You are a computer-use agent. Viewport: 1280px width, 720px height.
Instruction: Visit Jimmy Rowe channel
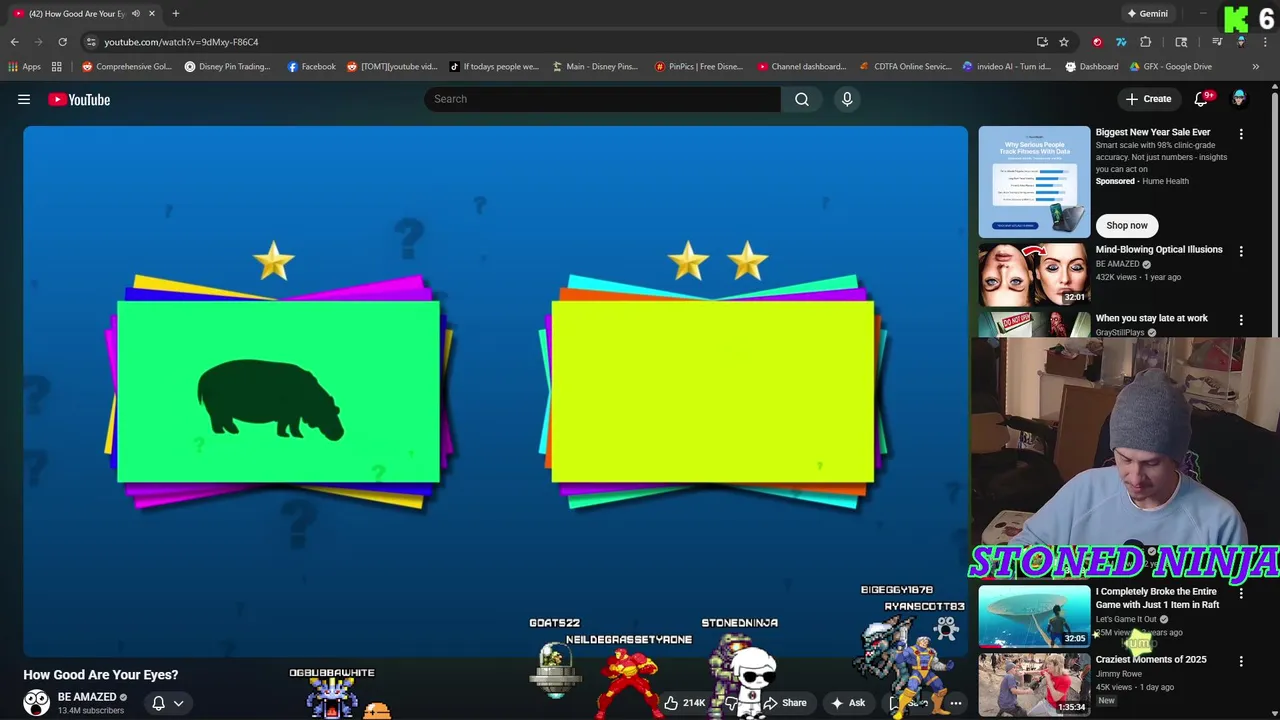coord(1118,674)
